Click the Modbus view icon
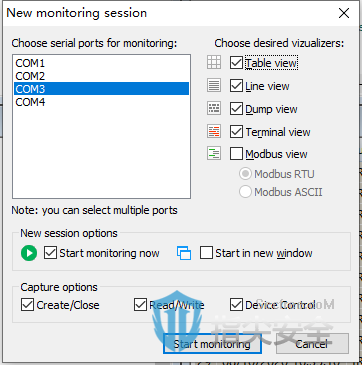 [214, 154]
